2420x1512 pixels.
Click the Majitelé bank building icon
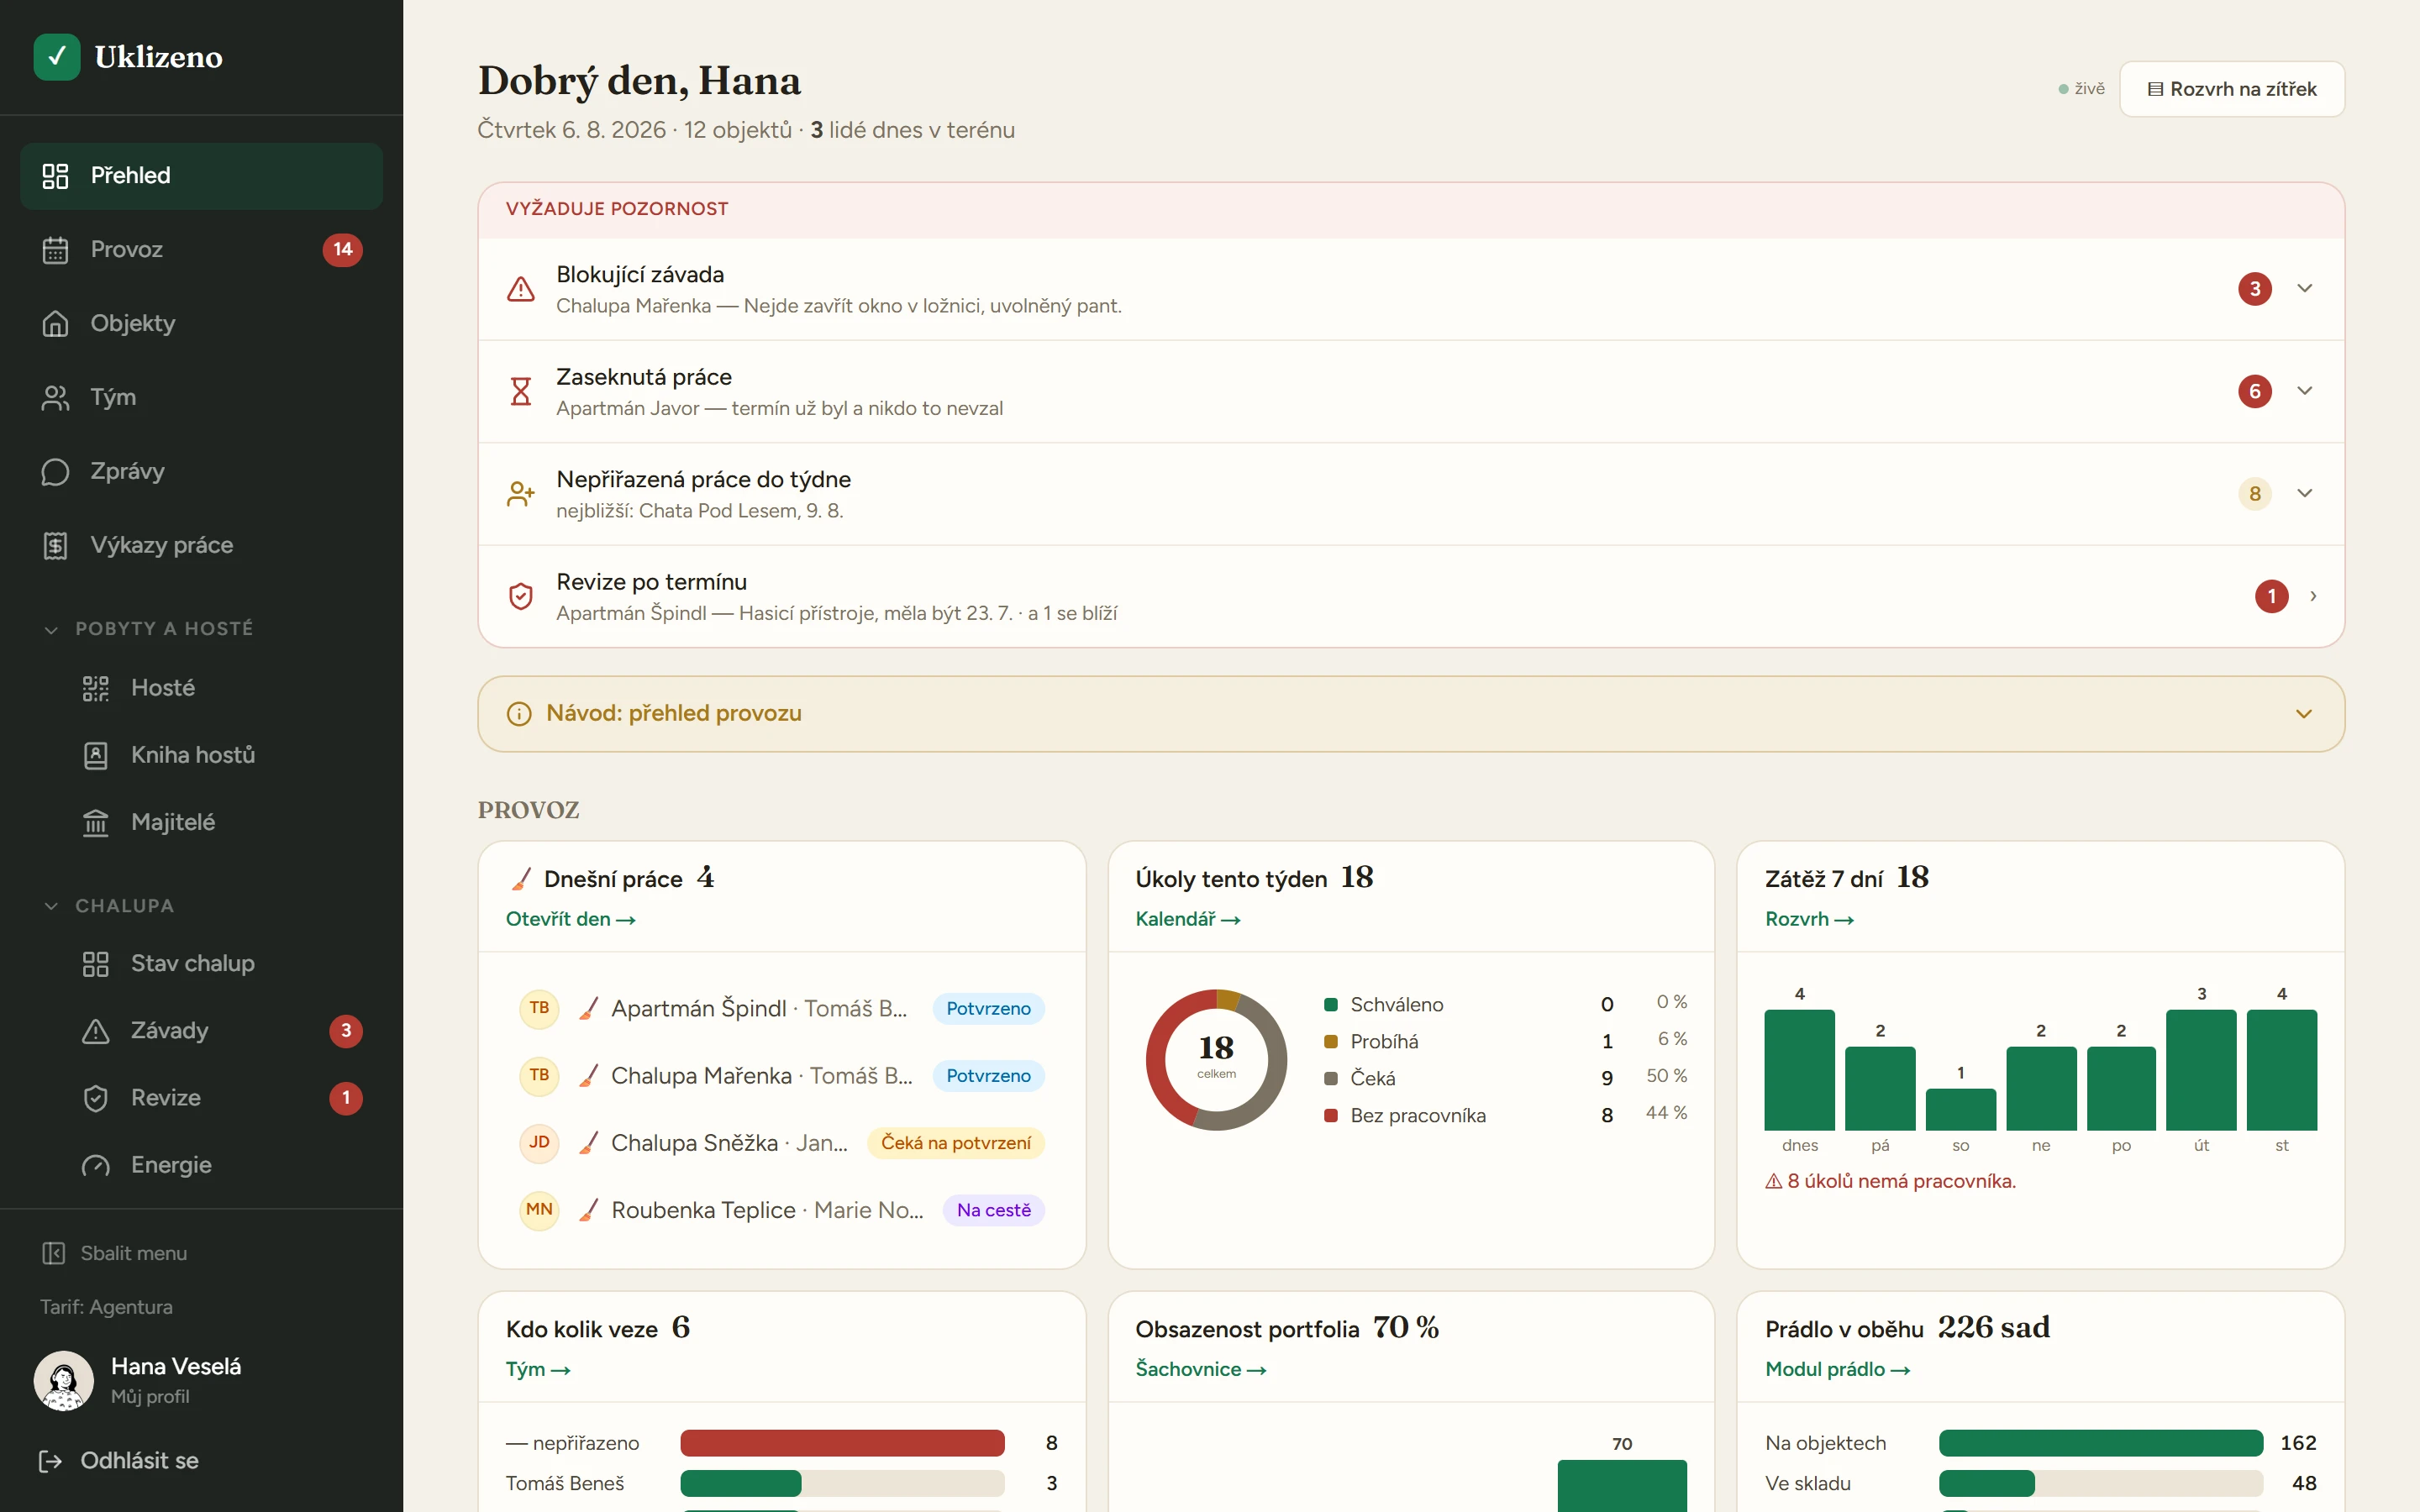95,822
